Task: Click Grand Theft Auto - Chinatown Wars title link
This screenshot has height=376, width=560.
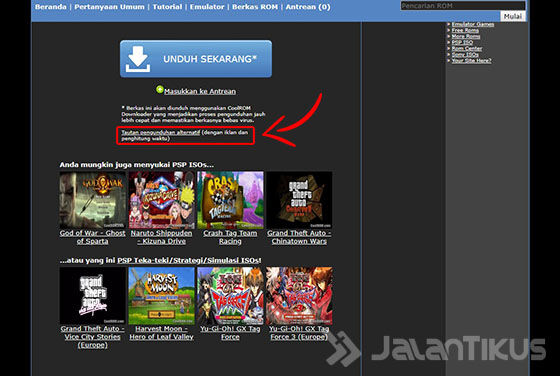Action: point(299,237)
